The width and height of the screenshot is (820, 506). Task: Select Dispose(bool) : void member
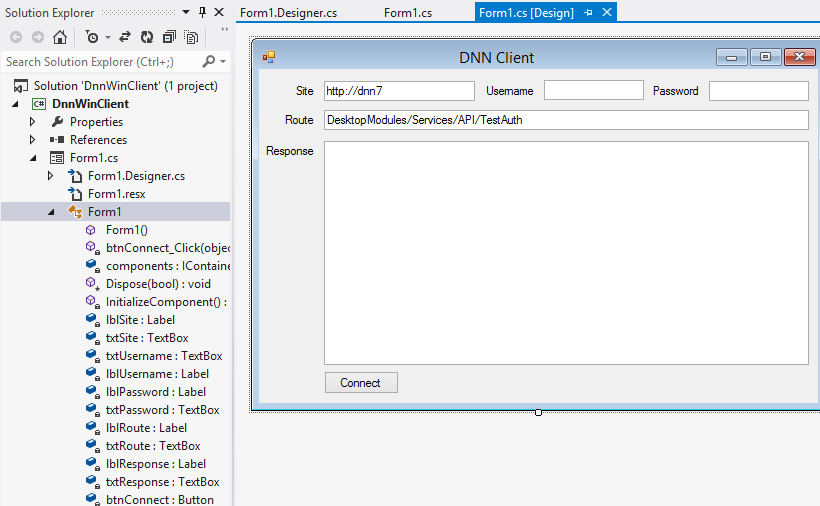pos(158,284)
